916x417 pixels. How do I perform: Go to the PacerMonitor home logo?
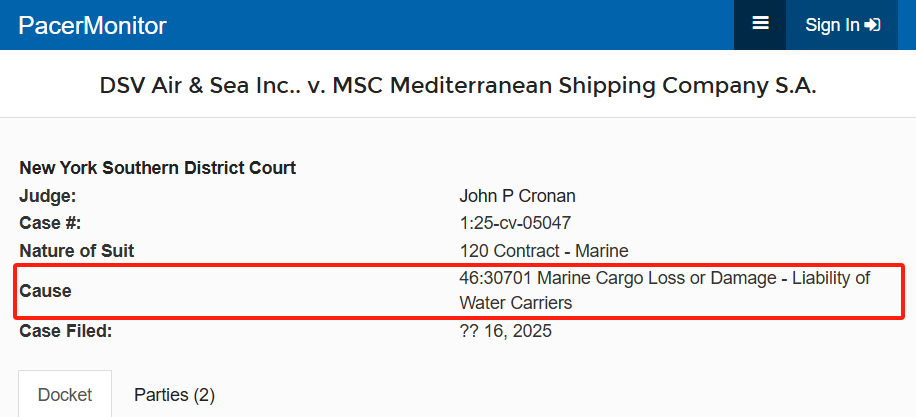[x=92, y=26]
